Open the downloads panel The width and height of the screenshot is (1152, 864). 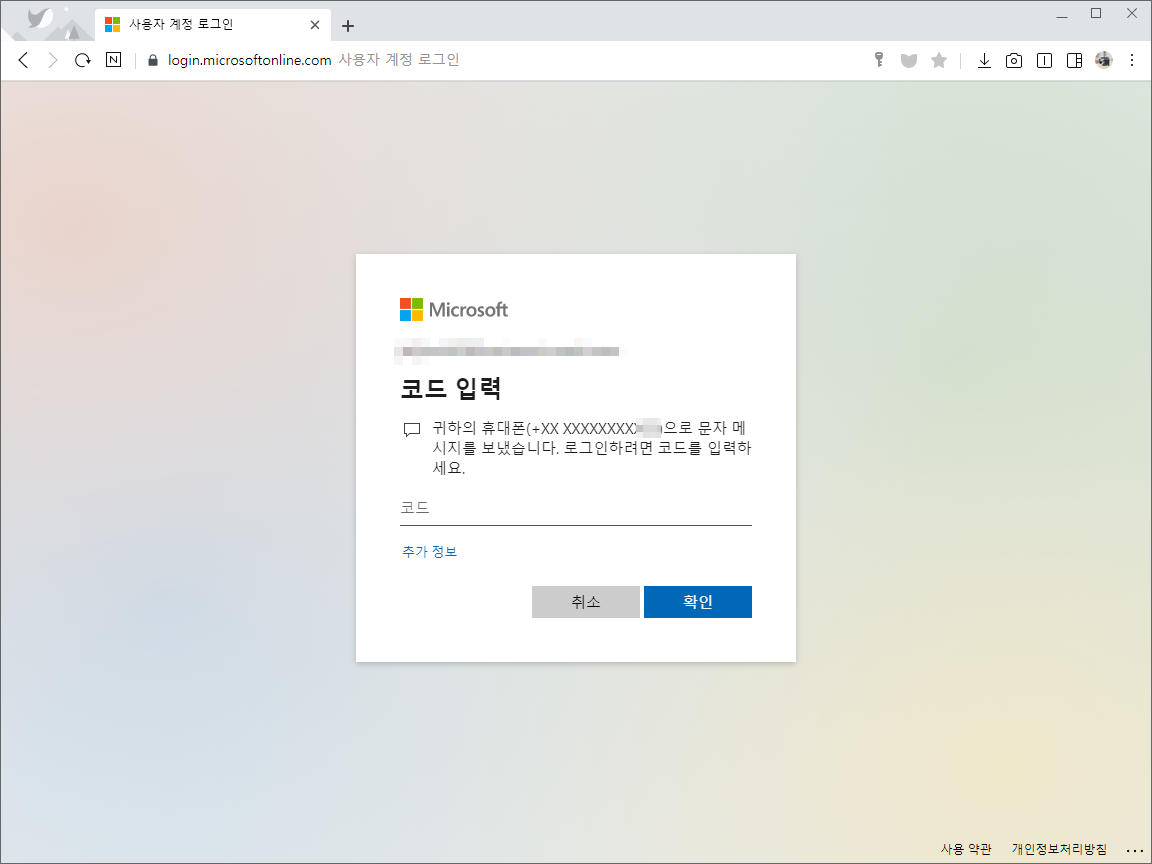(x=984, y=60)
